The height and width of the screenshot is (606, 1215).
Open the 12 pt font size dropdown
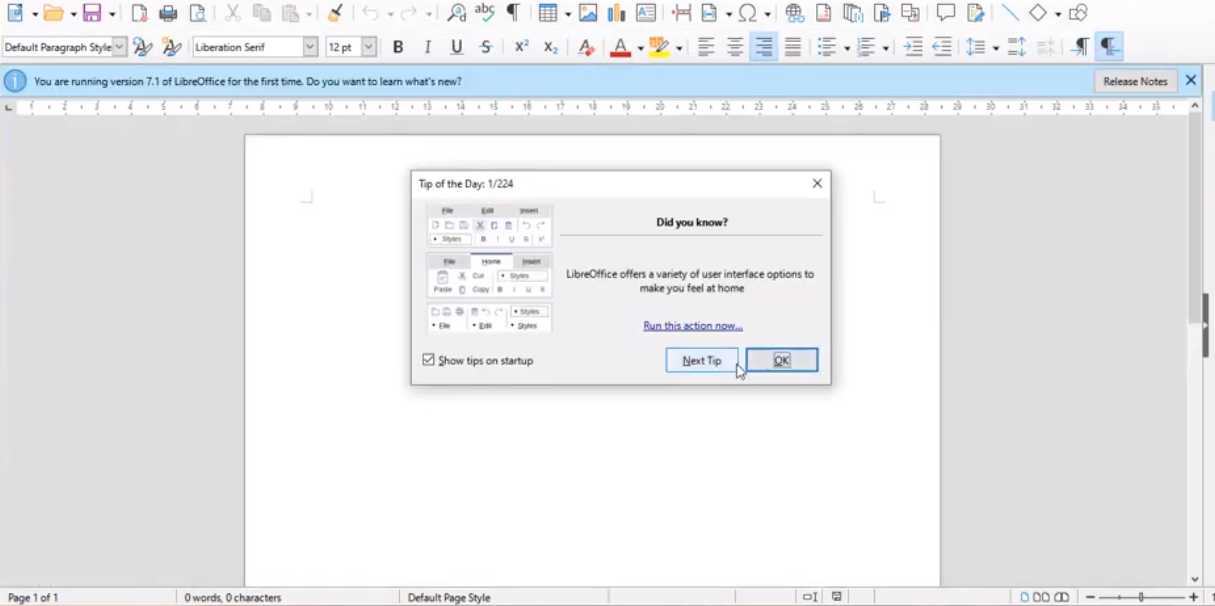(369, 47)
